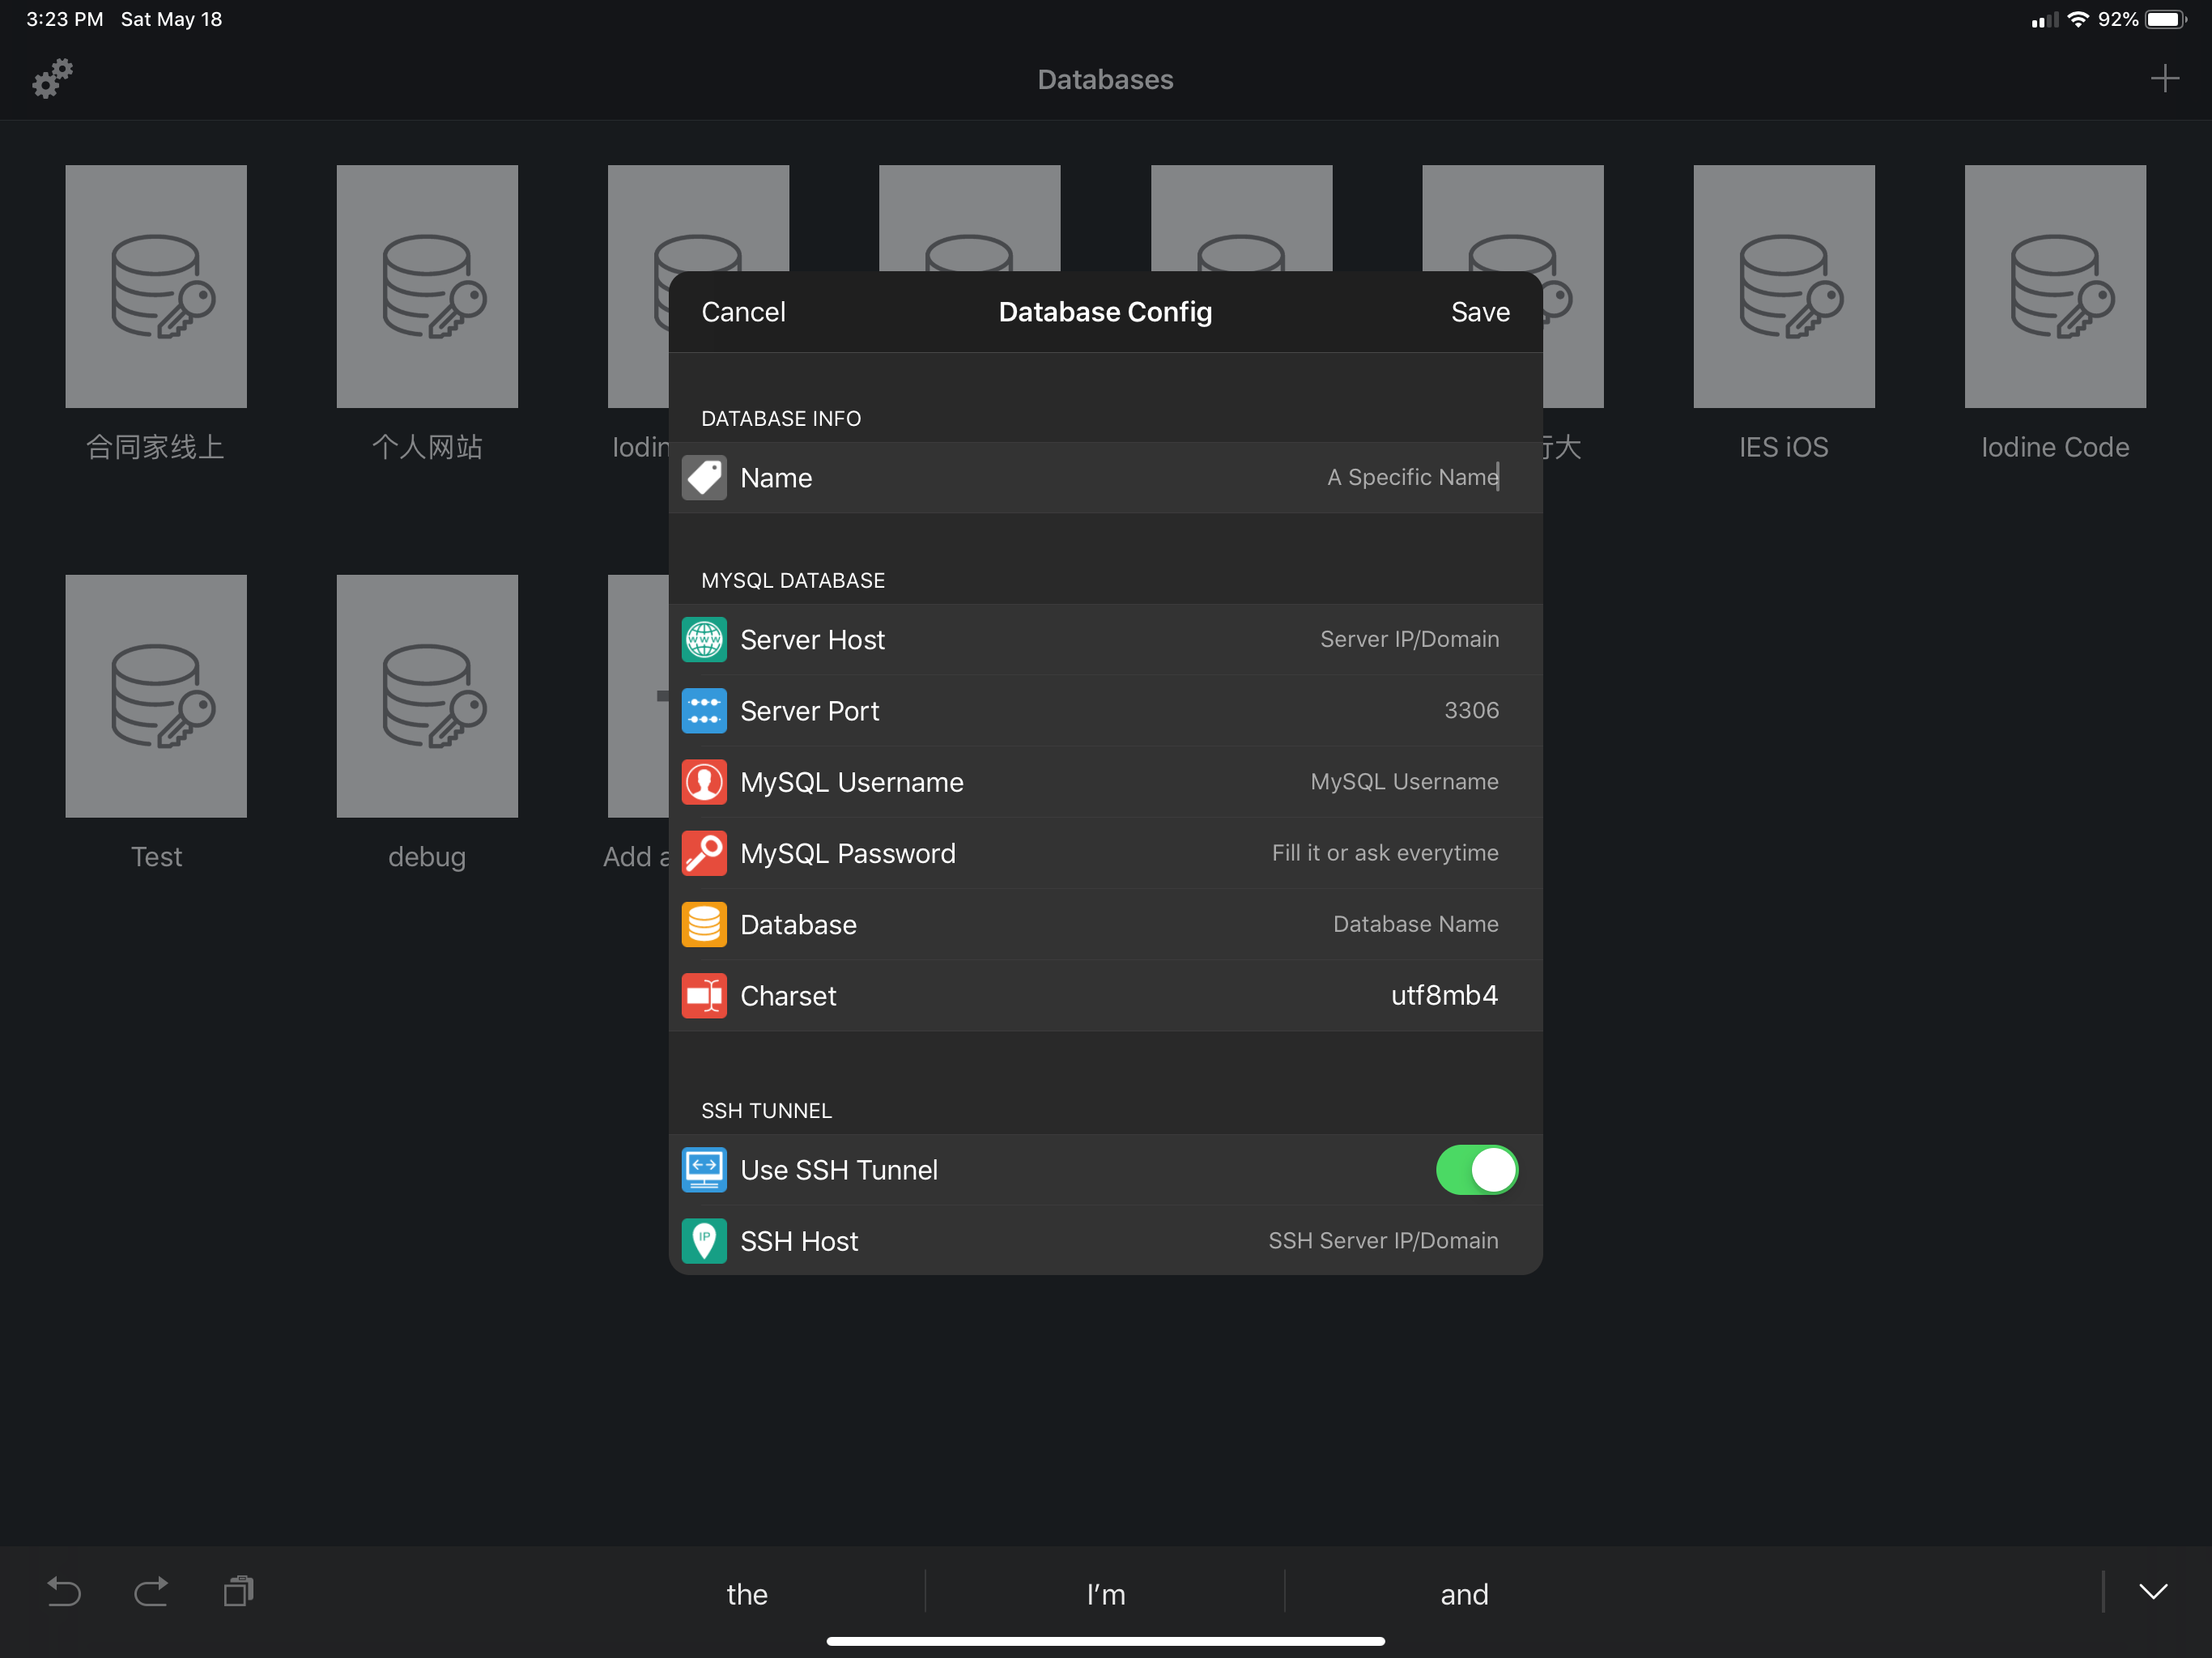Toggle the Use SSH Tunnel switch
Screen dimensions: 2212x1658
[1477, 1170]
